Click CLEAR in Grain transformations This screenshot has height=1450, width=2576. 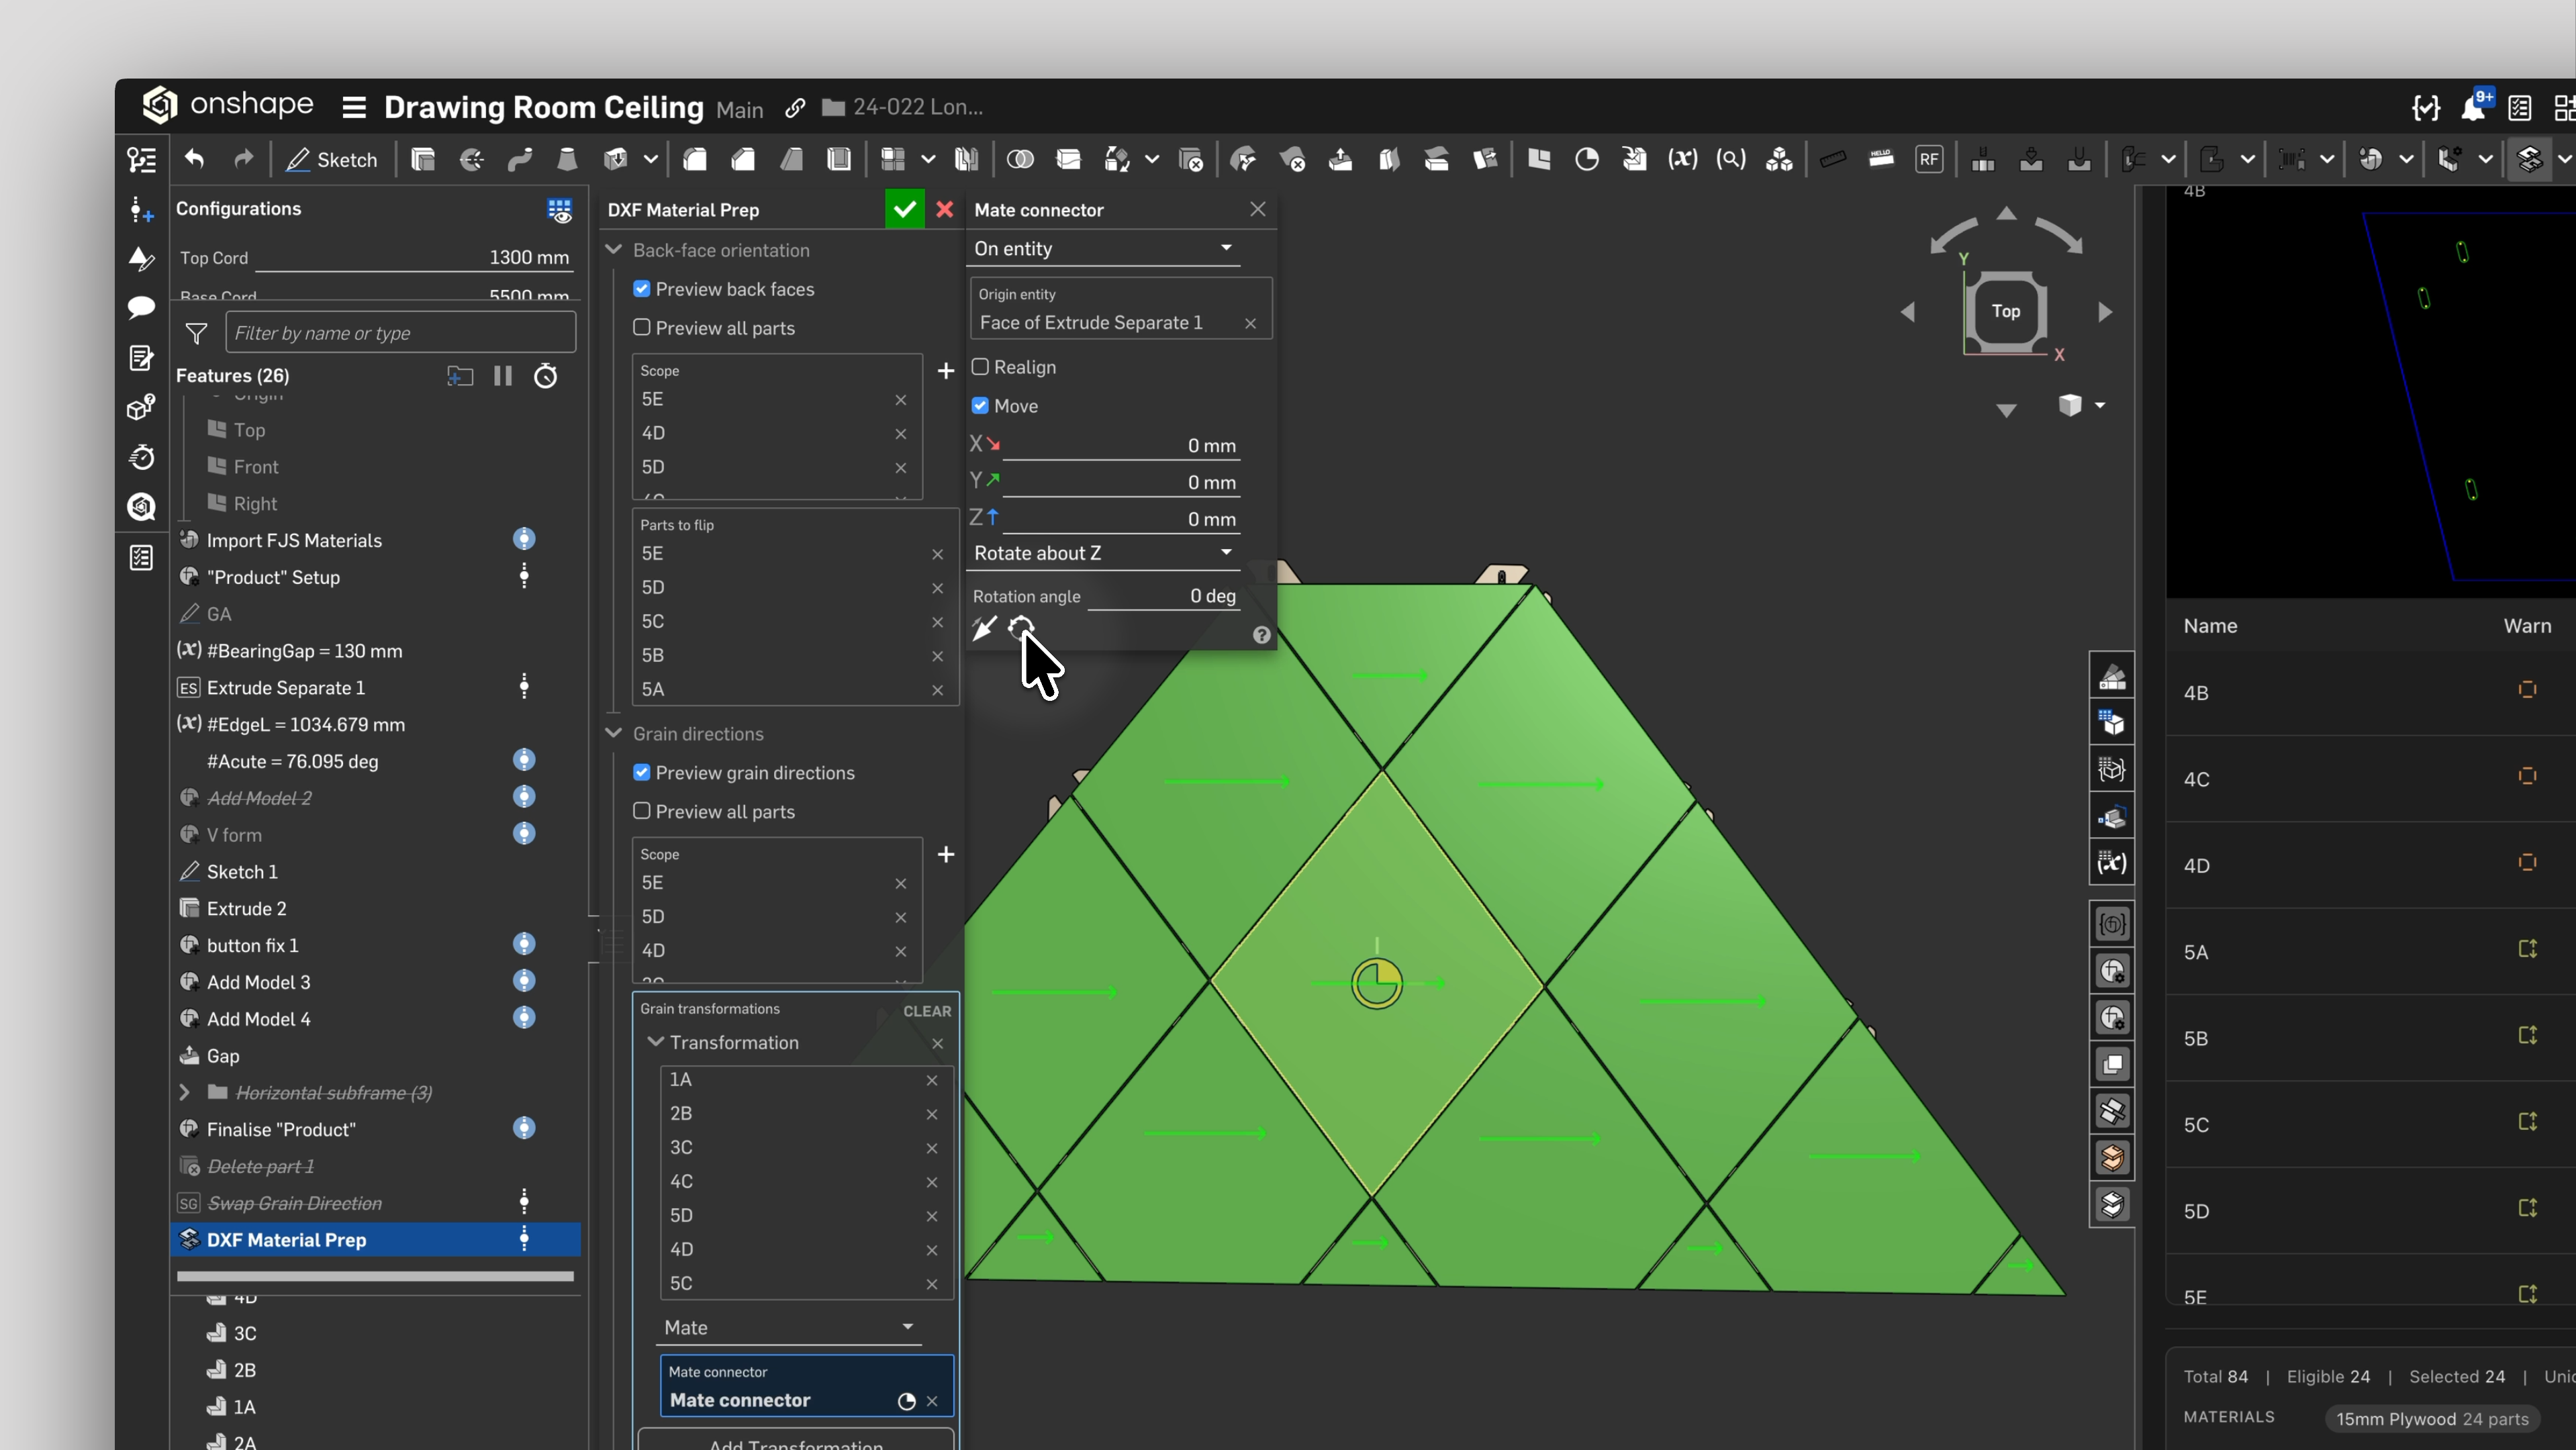tap(927, 1011)
